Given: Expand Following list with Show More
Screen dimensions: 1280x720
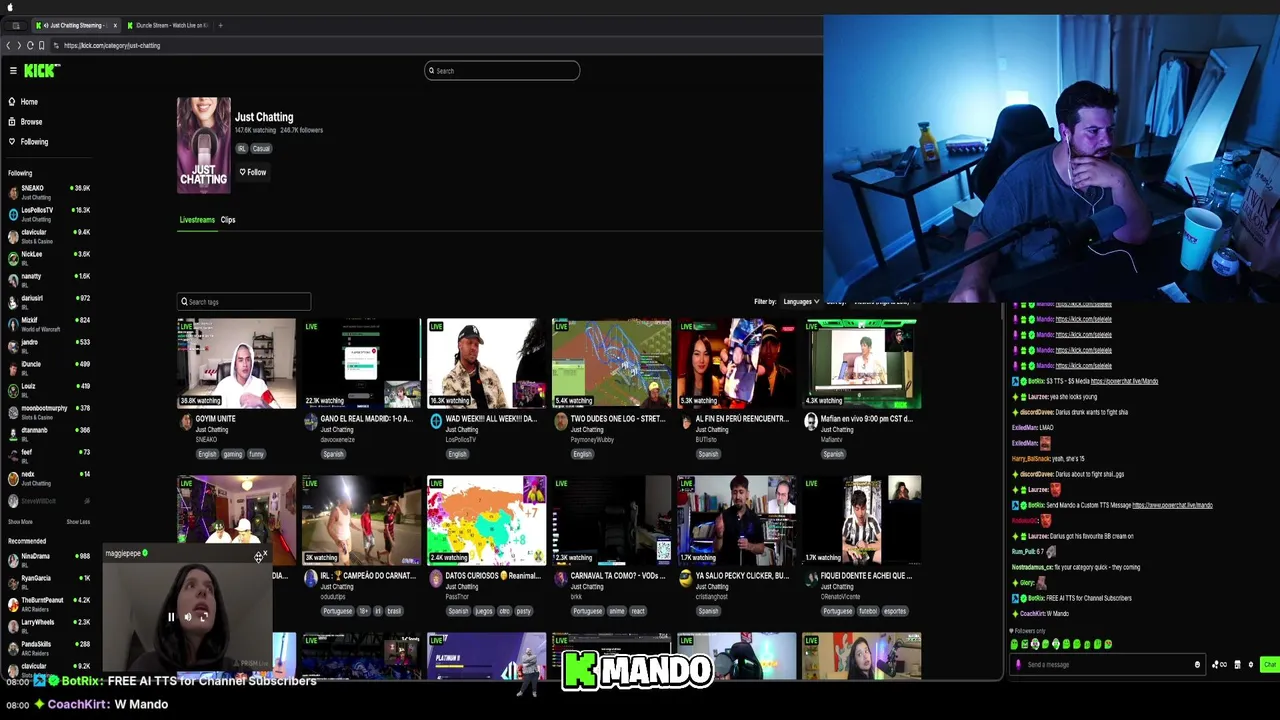Looking at the screenshot, I should pyautogui.click(x=20, y=522).
